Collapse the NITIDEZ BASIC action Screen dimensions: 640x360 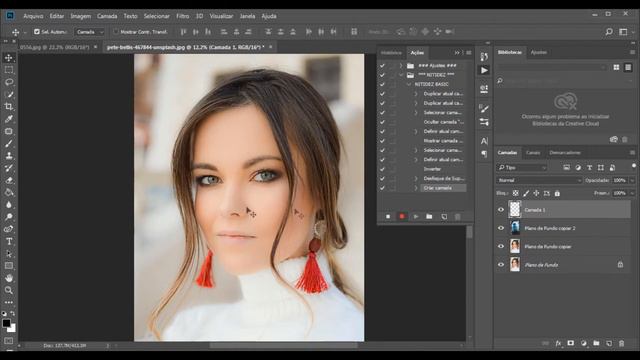[x=409, y=84]
